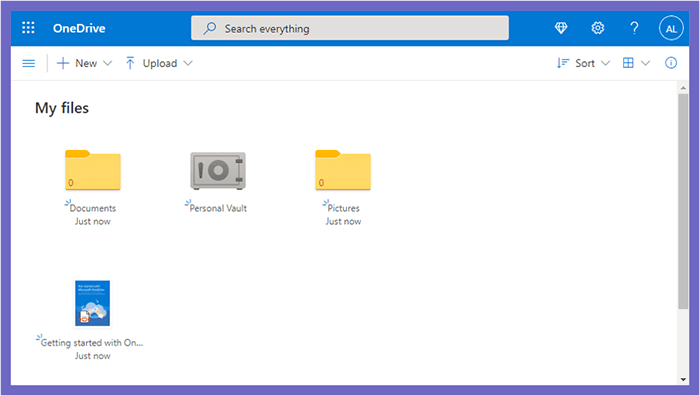Click the search magnifier icon

point(209,29)
